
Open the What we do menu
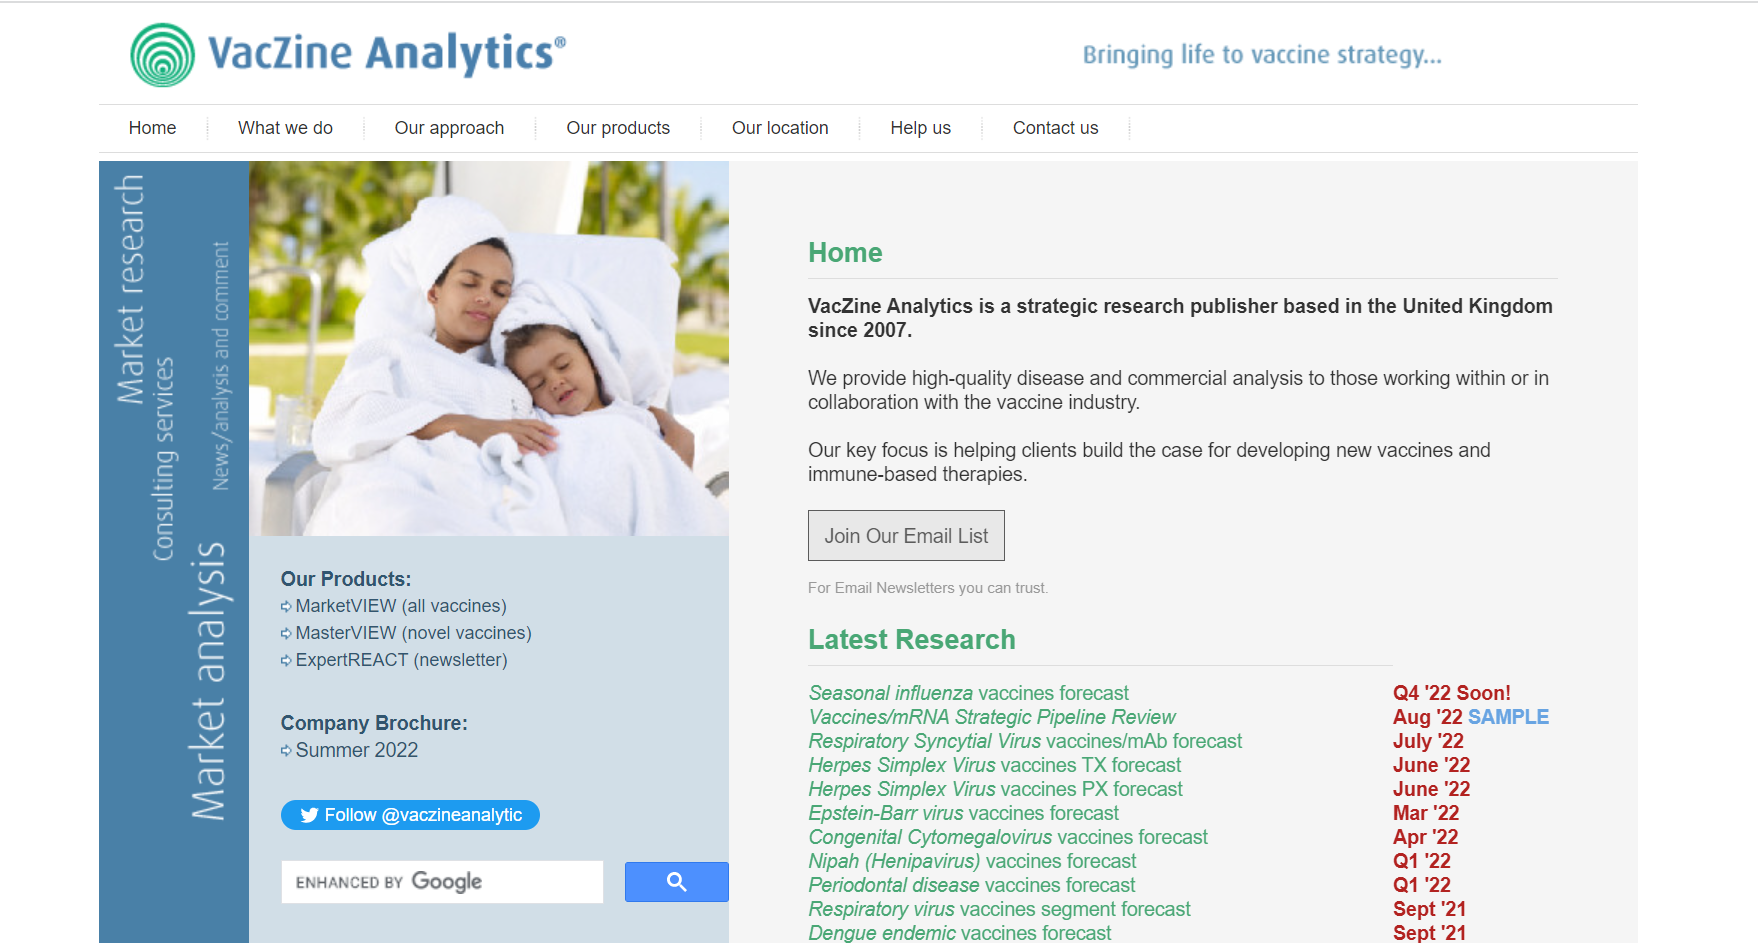[x=285, y=128]
